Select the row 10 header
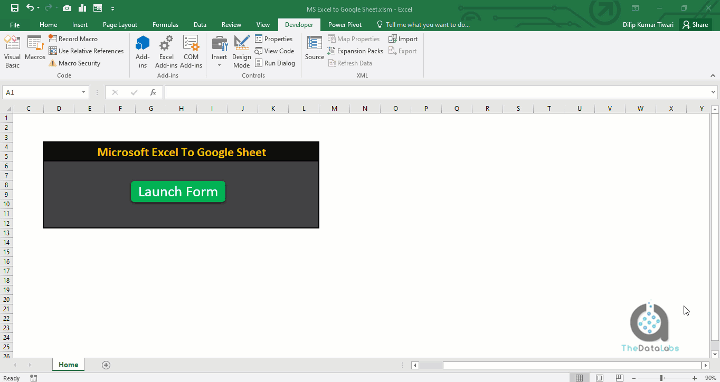The height and width of the screenshot is (382, 720). [x=6, y=204]
